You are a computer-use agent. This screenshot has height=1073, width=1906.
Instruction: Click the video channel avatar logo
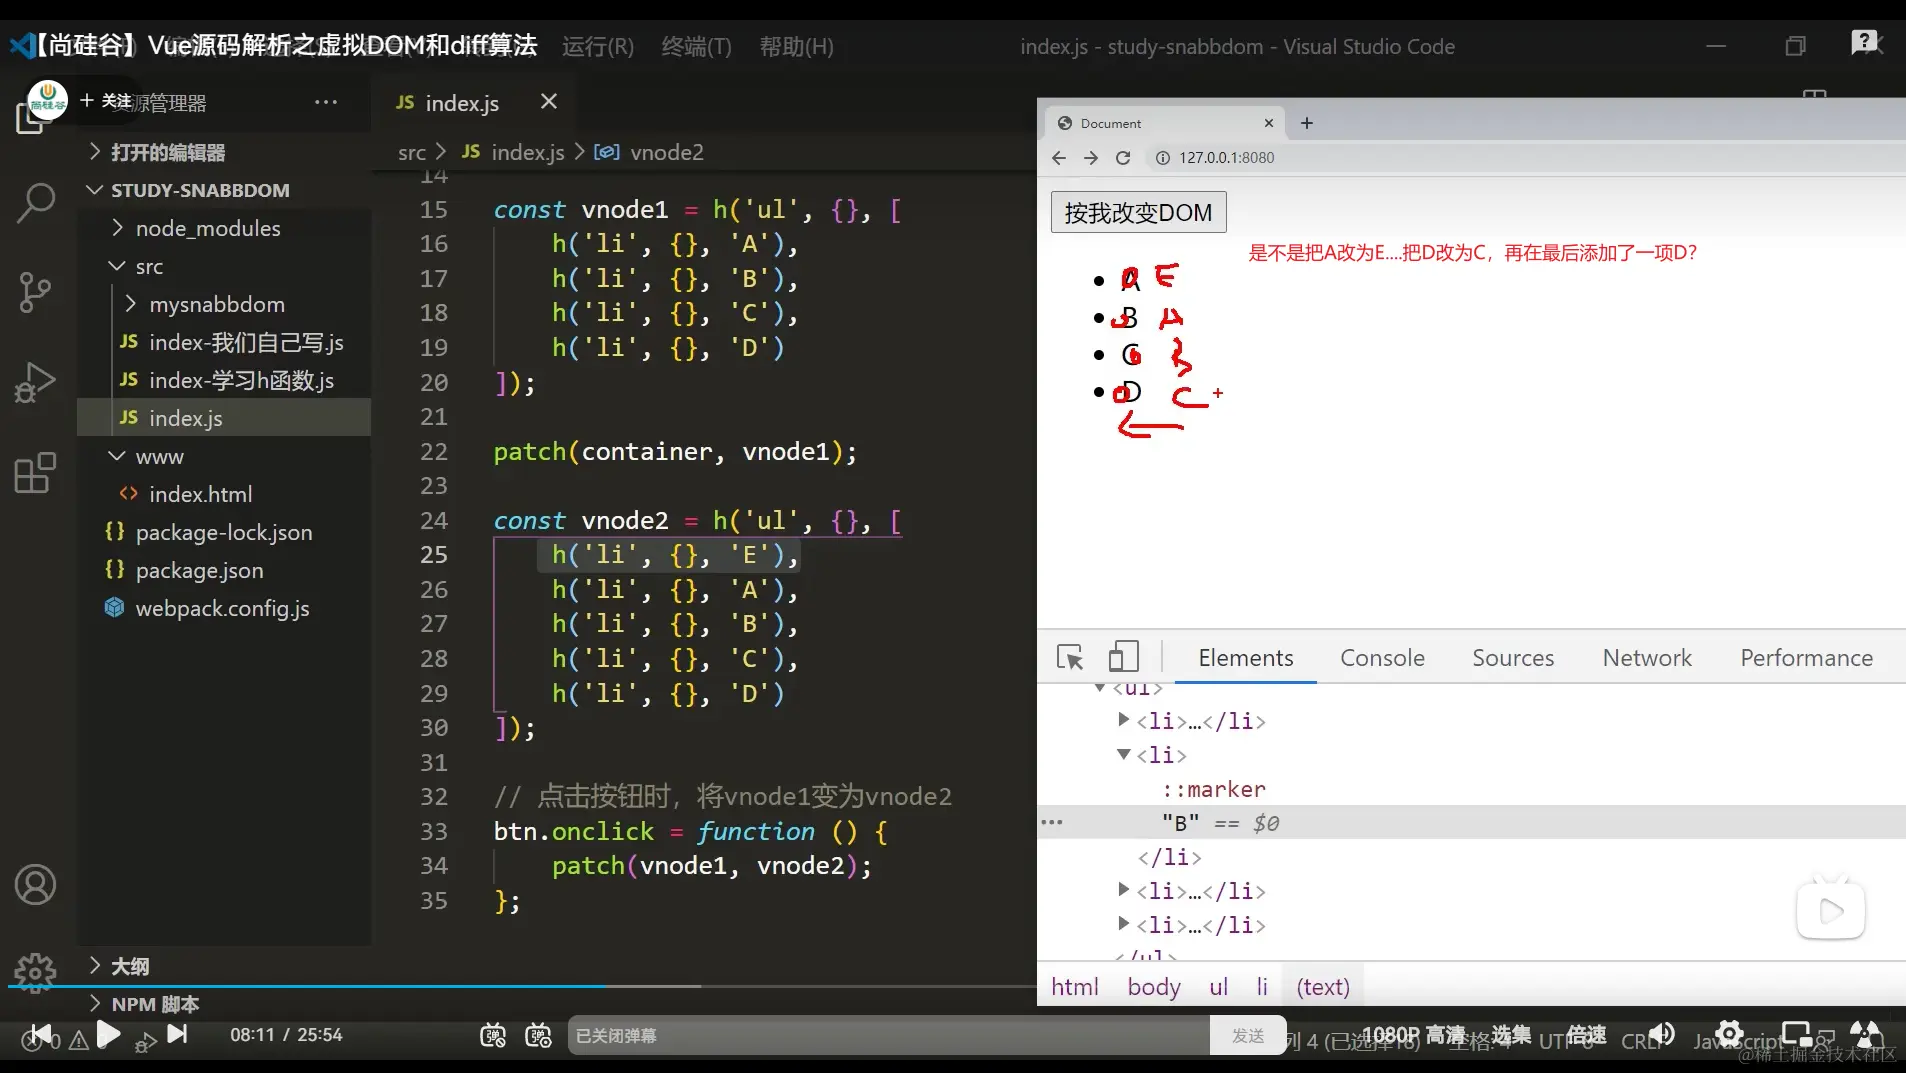47,99
